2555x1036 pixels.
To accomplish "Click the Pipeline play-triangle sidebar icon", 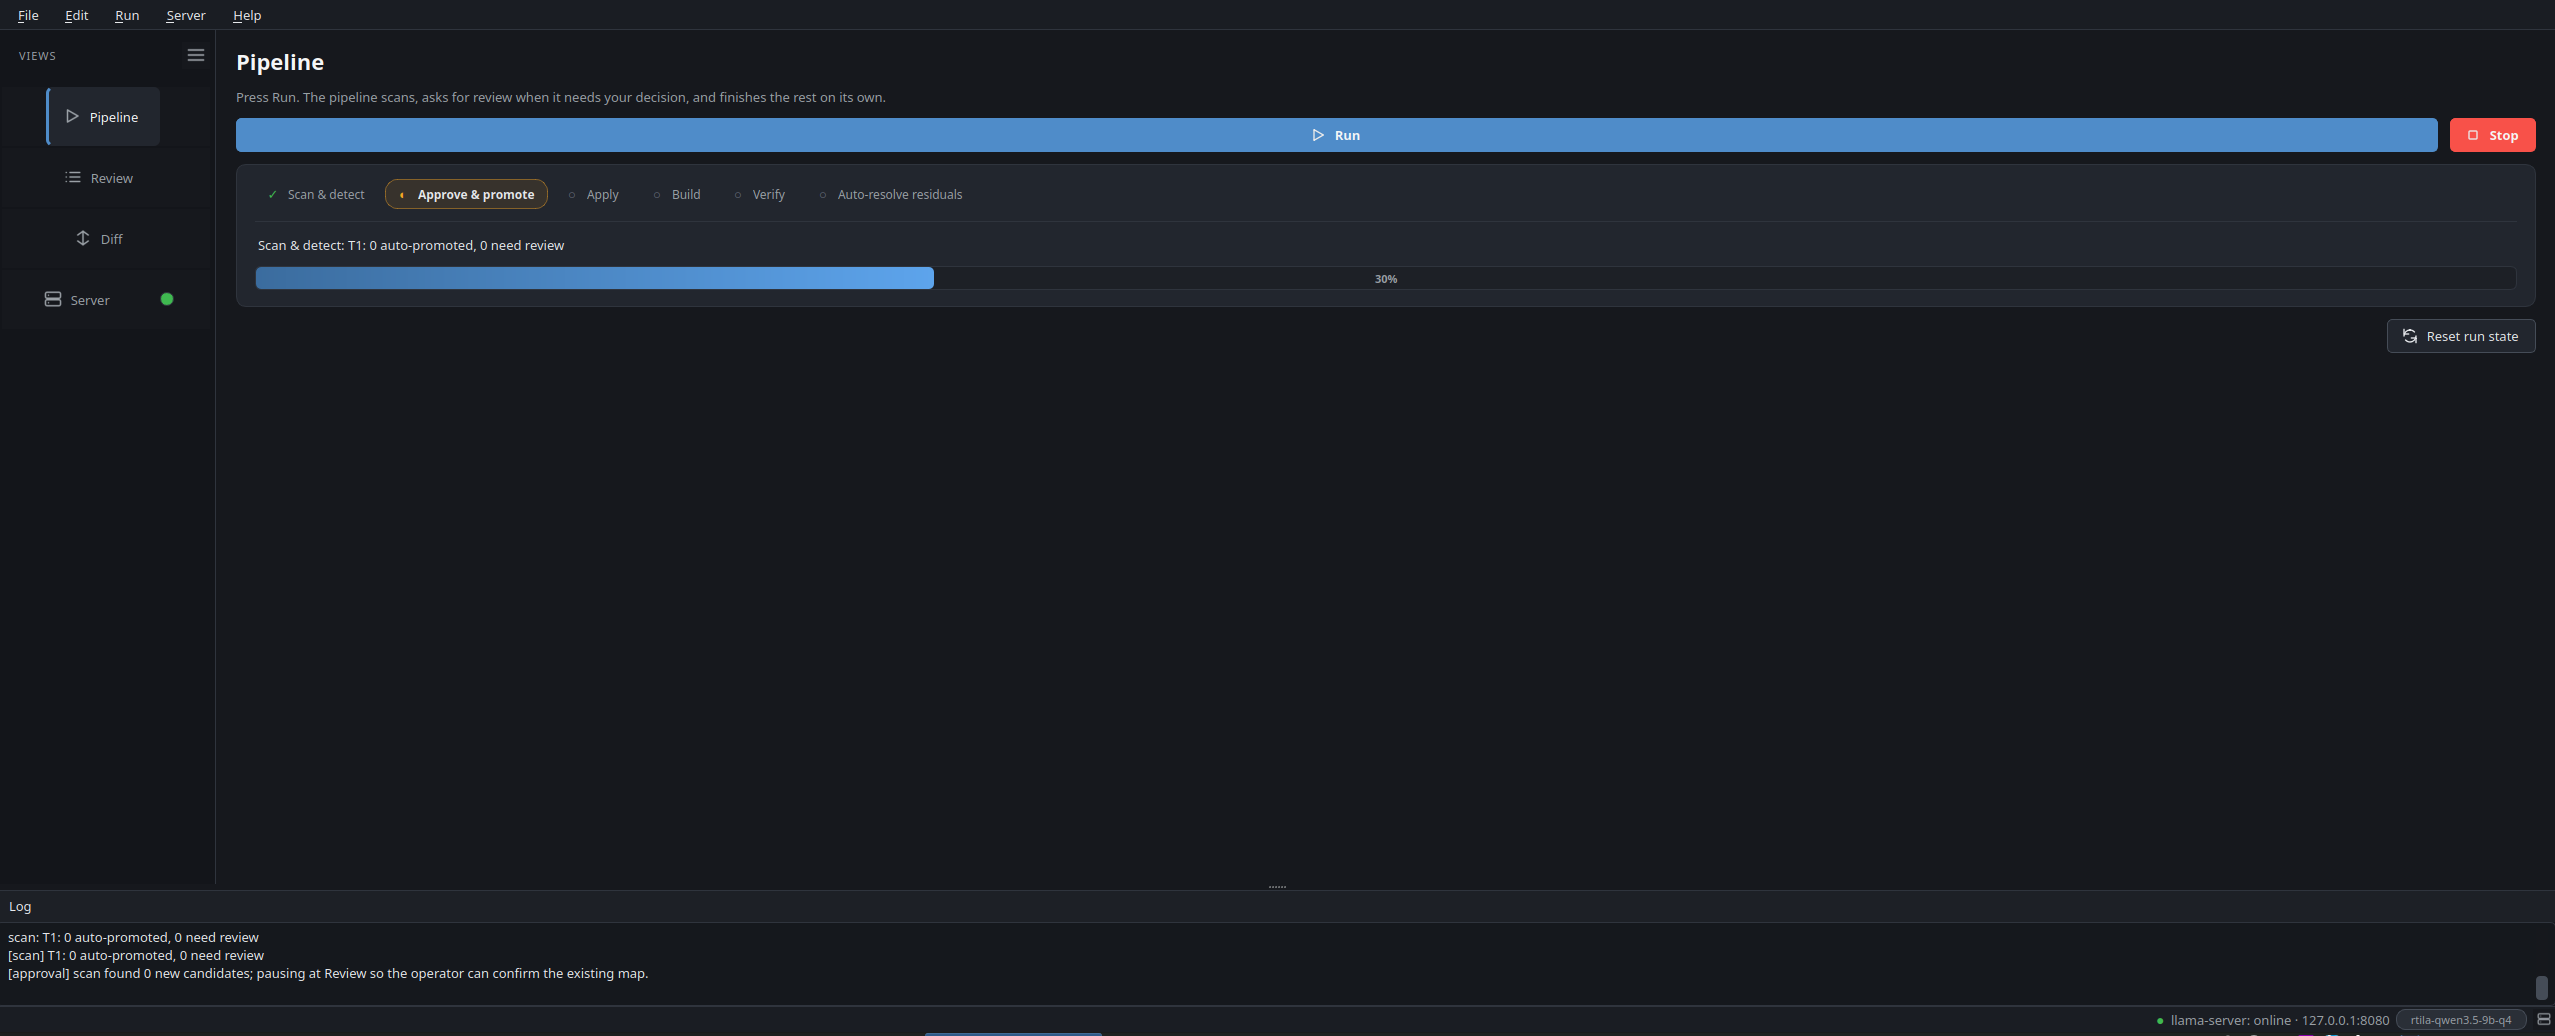I will tap(72, 116).
